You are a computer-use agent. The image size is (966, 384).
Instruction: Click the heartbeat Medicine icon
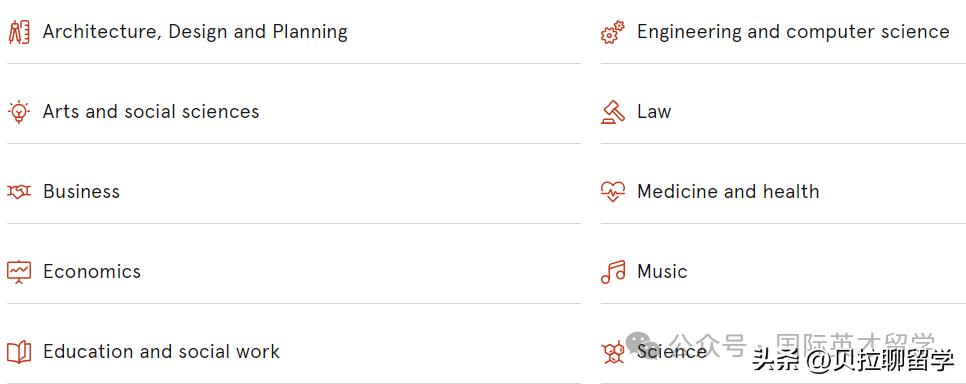coord(612,192)
